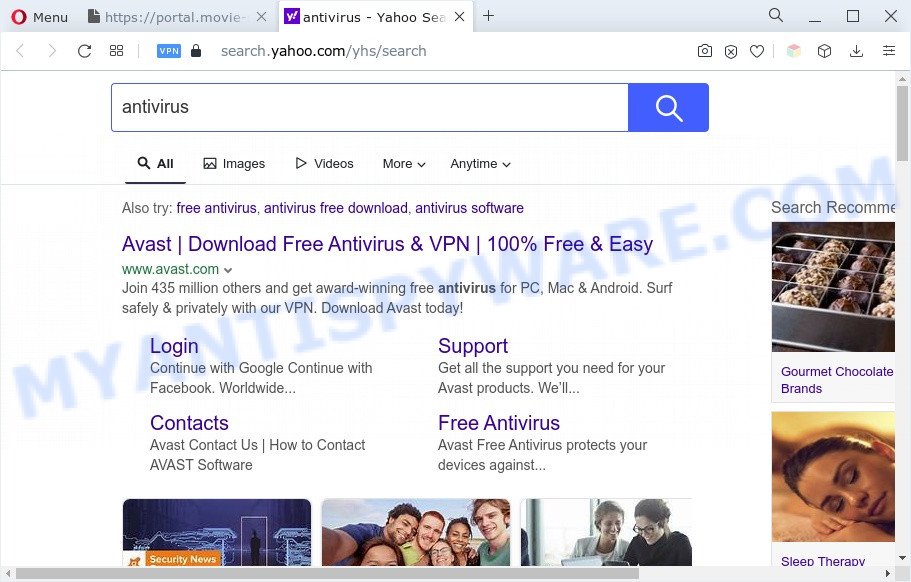Open Speed Dial start page grid
Screen dimensions: 911x582
116,51
